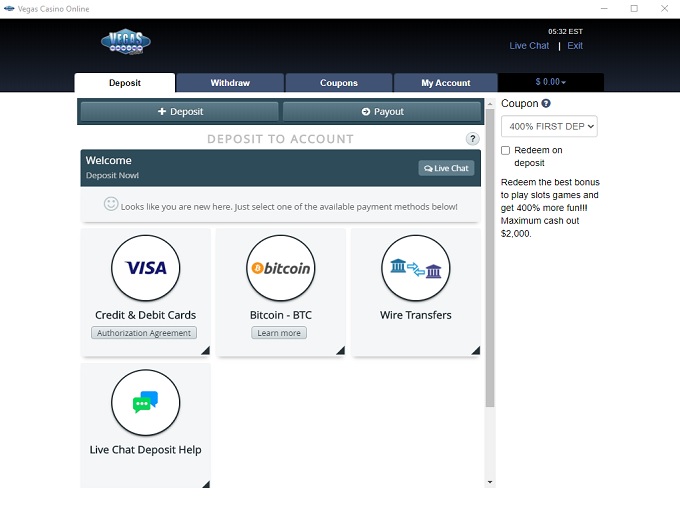Select the Bitcoin payment icon

281,268
